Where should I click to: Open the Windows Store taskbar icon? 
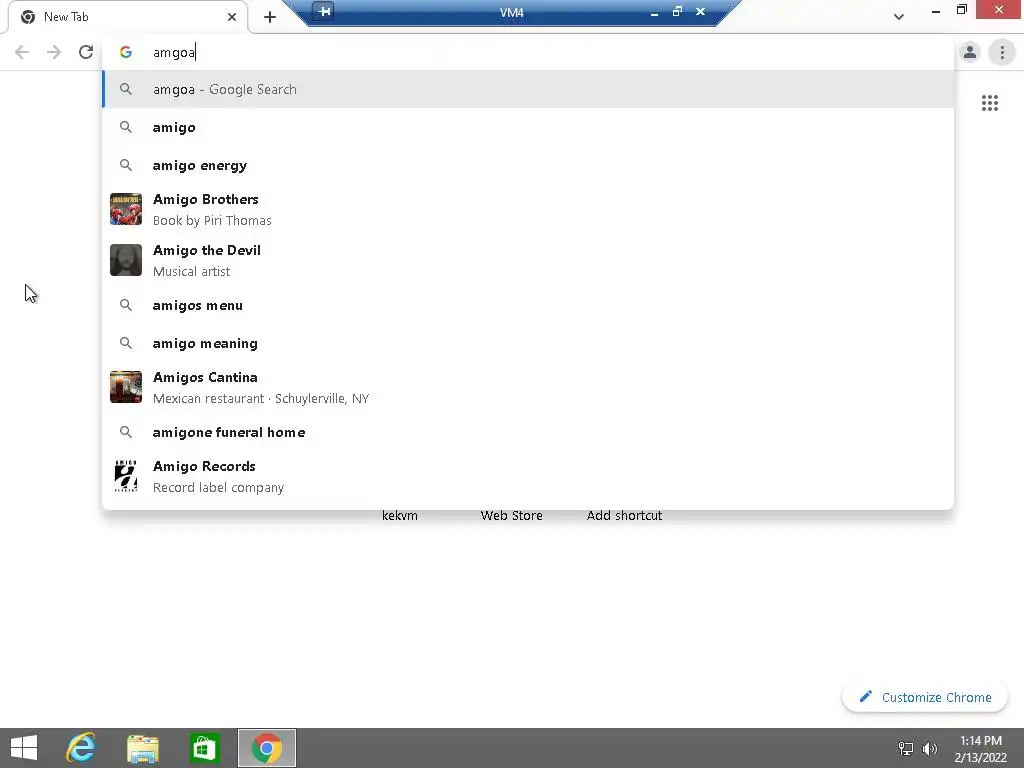[204, 748]
